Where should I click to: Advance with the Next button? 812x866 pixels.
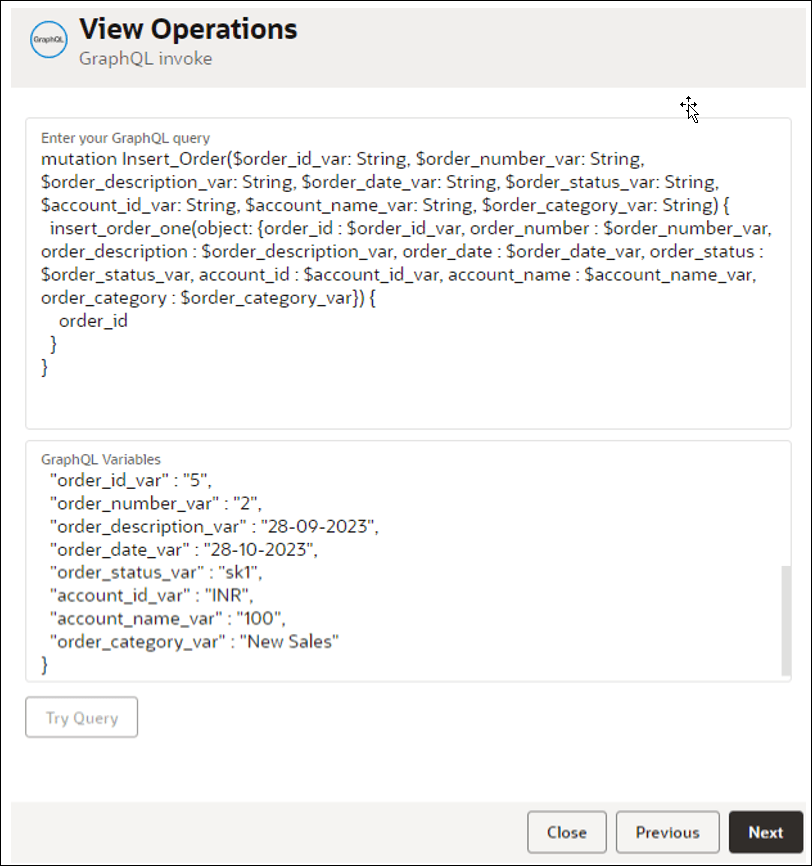click(x=766, y=832)
